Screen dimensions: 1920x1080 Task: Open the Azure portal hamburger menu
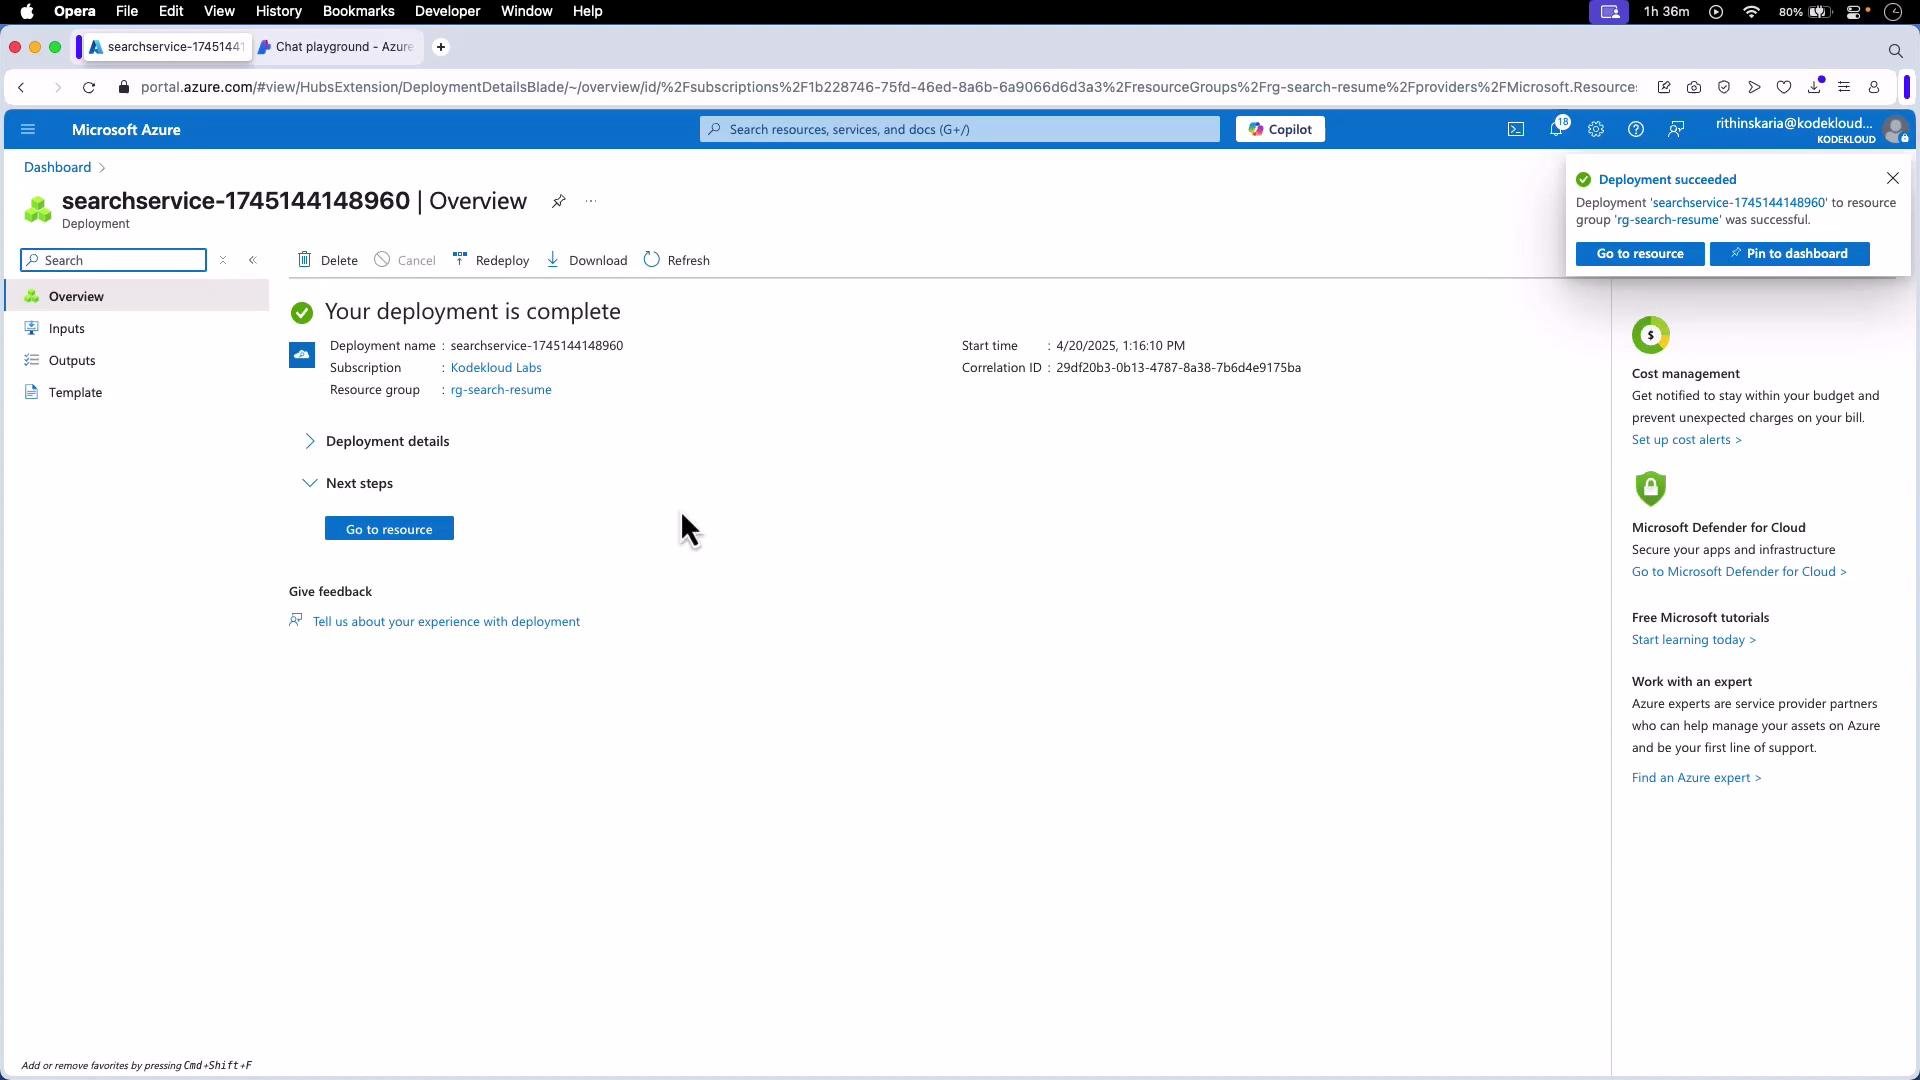(28, 130)
